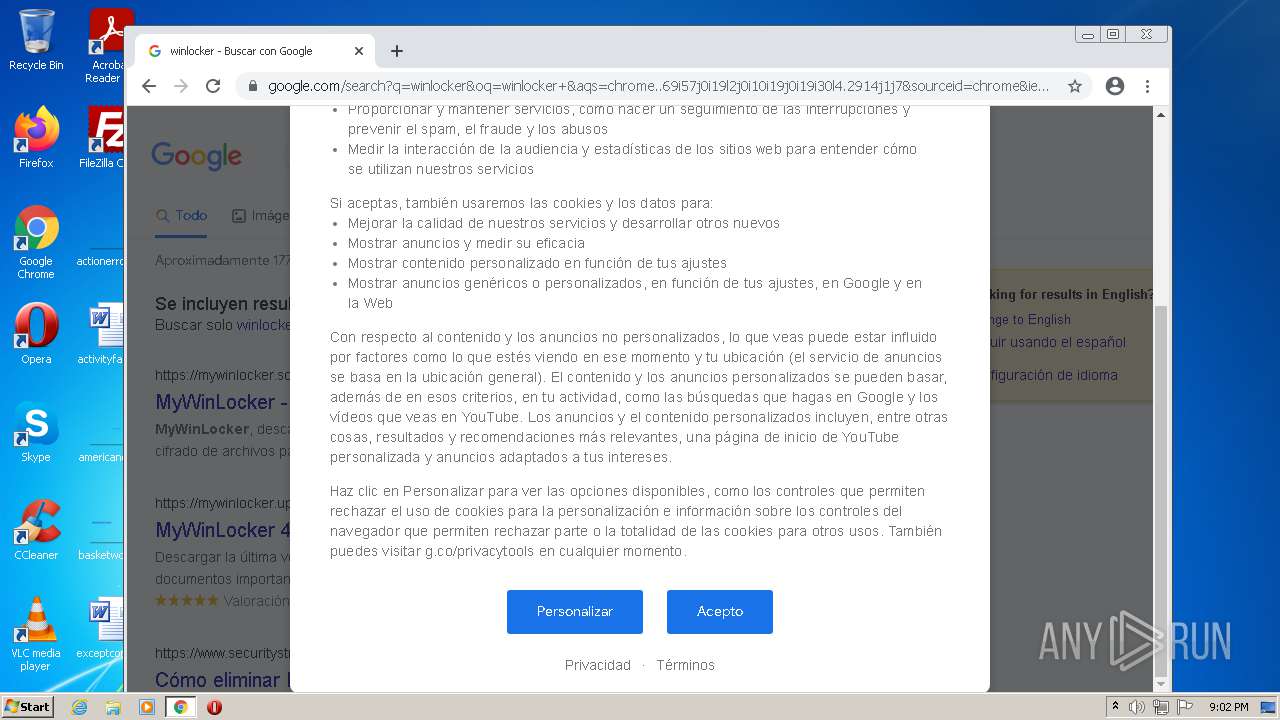Click the taskbar clock showing 9:02 PM

pos(1228,707)
